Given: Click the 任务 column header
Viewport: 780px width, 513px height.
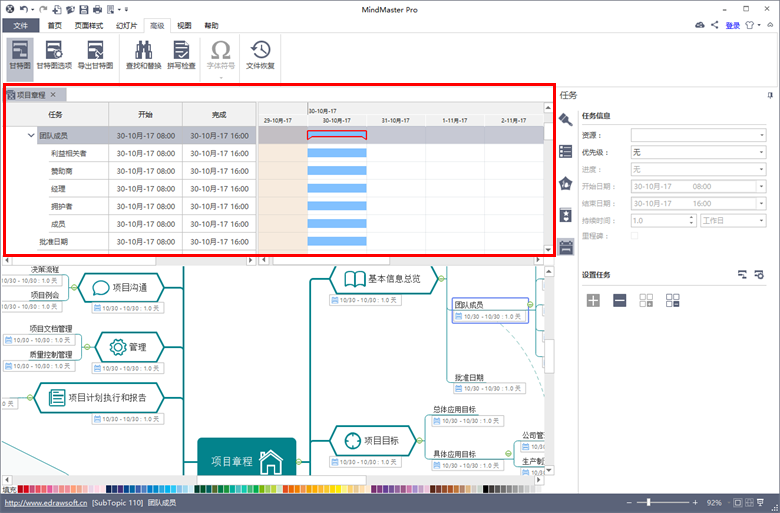Looking at the screenshot, I should [56, 114].
